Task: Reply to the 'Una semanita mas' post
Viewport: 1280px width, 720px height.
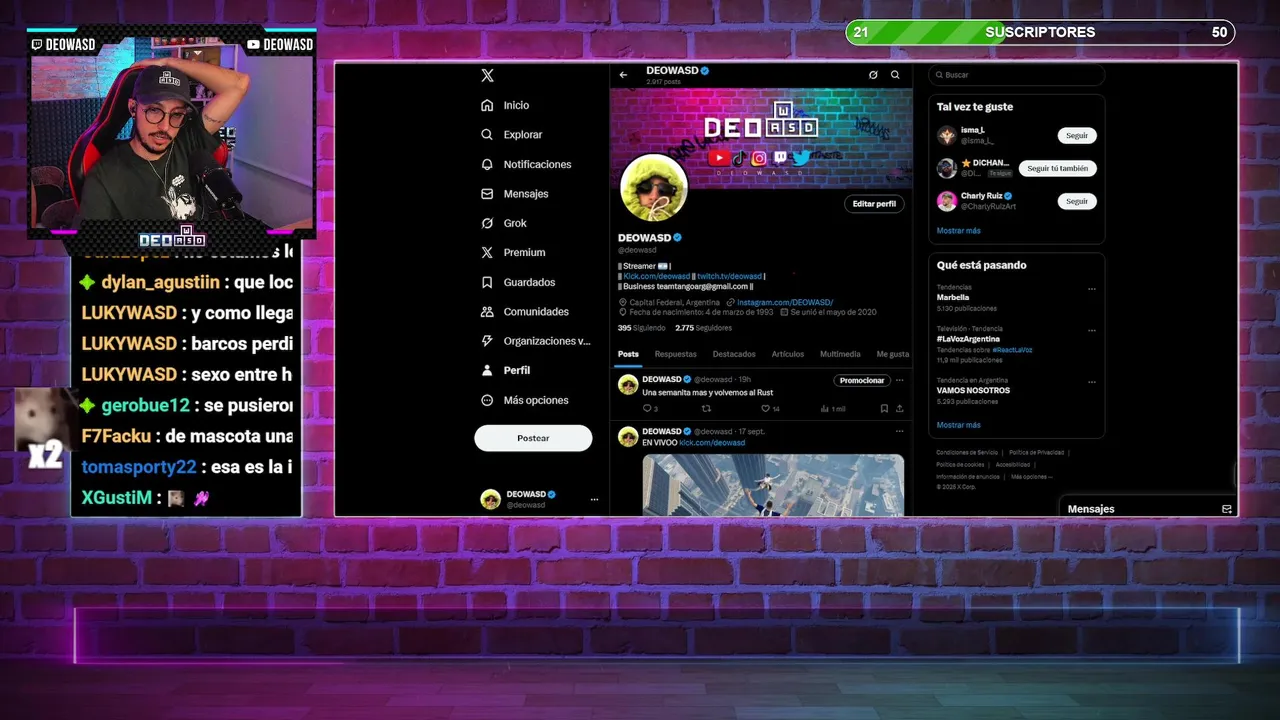Action: 647,408
